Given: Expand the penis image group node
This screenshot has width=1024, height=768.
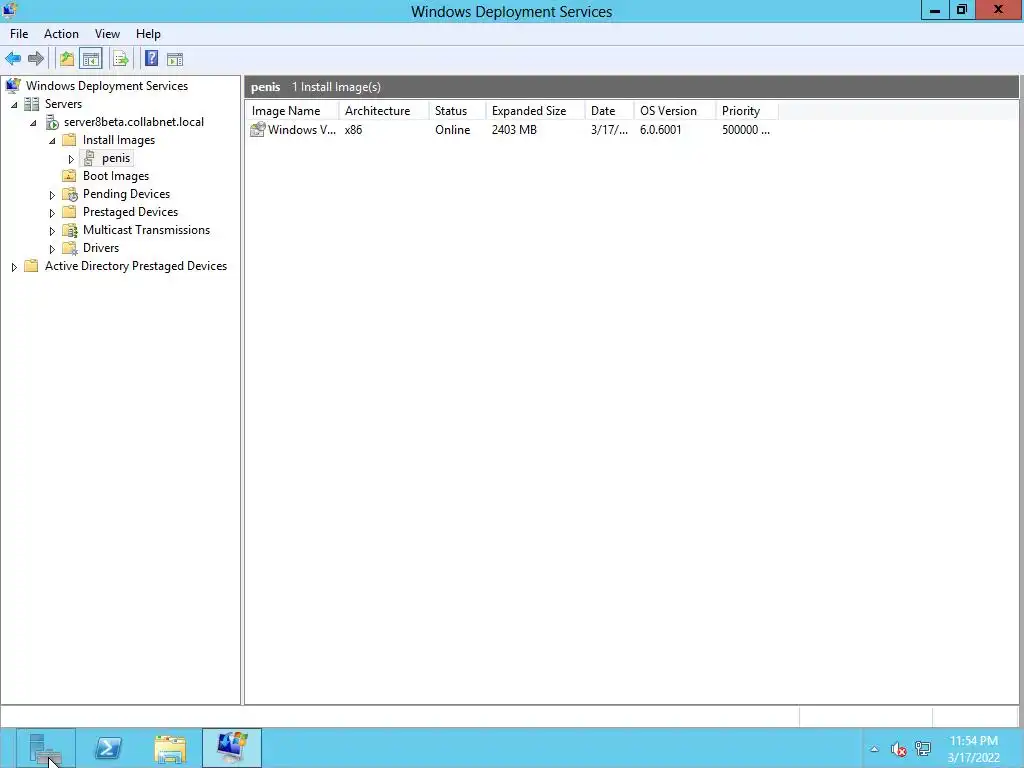Looking at the screenshot, I should (71, 159).
